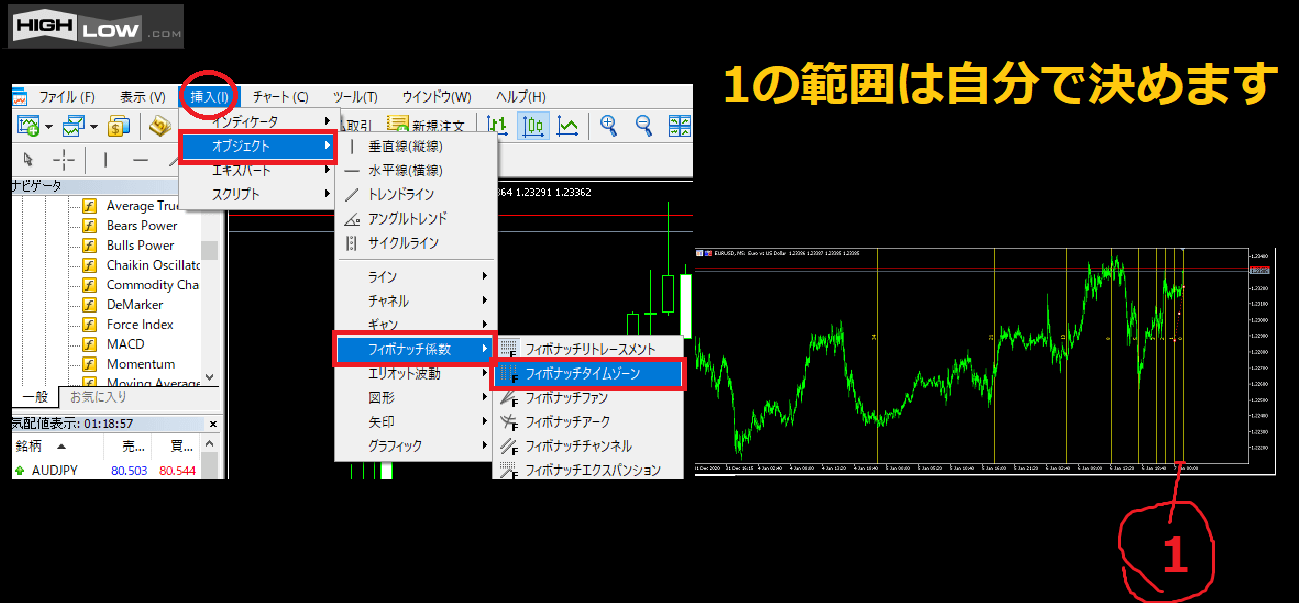The image size is (1299, 603).
Task: Select the cursor arrow tool
Action: 28,160
